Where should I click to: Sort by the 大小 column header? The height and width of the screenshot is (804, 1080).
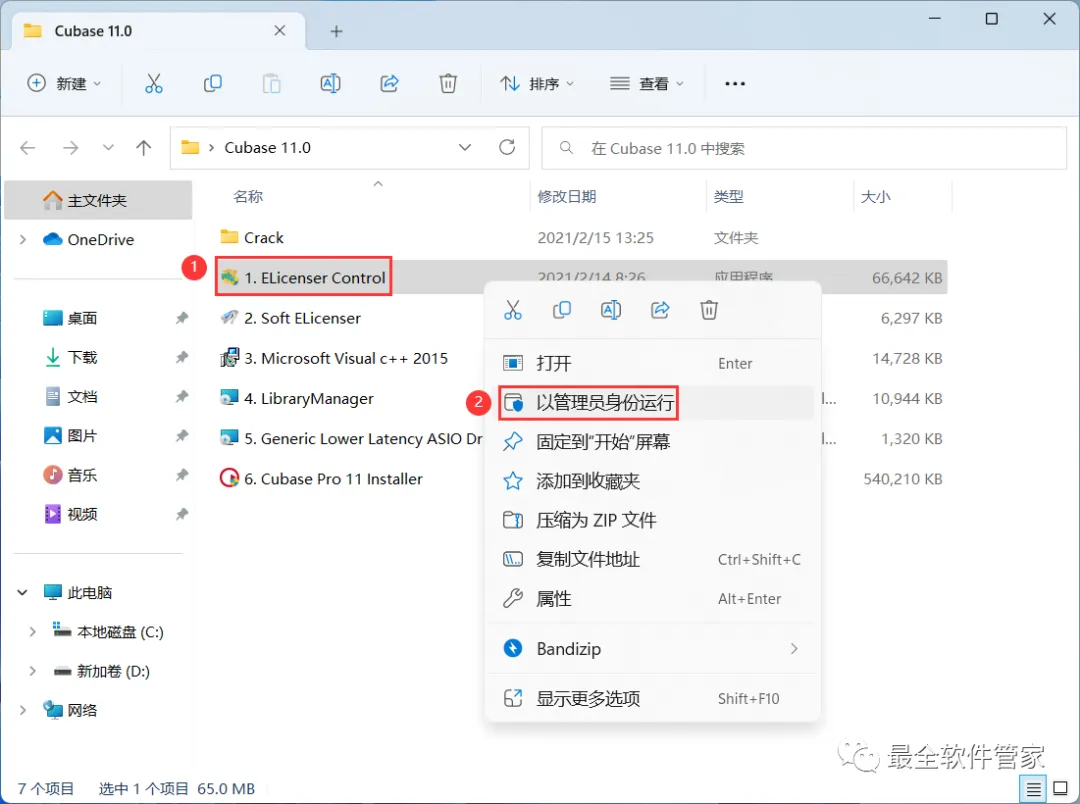[x=875, y=197]
